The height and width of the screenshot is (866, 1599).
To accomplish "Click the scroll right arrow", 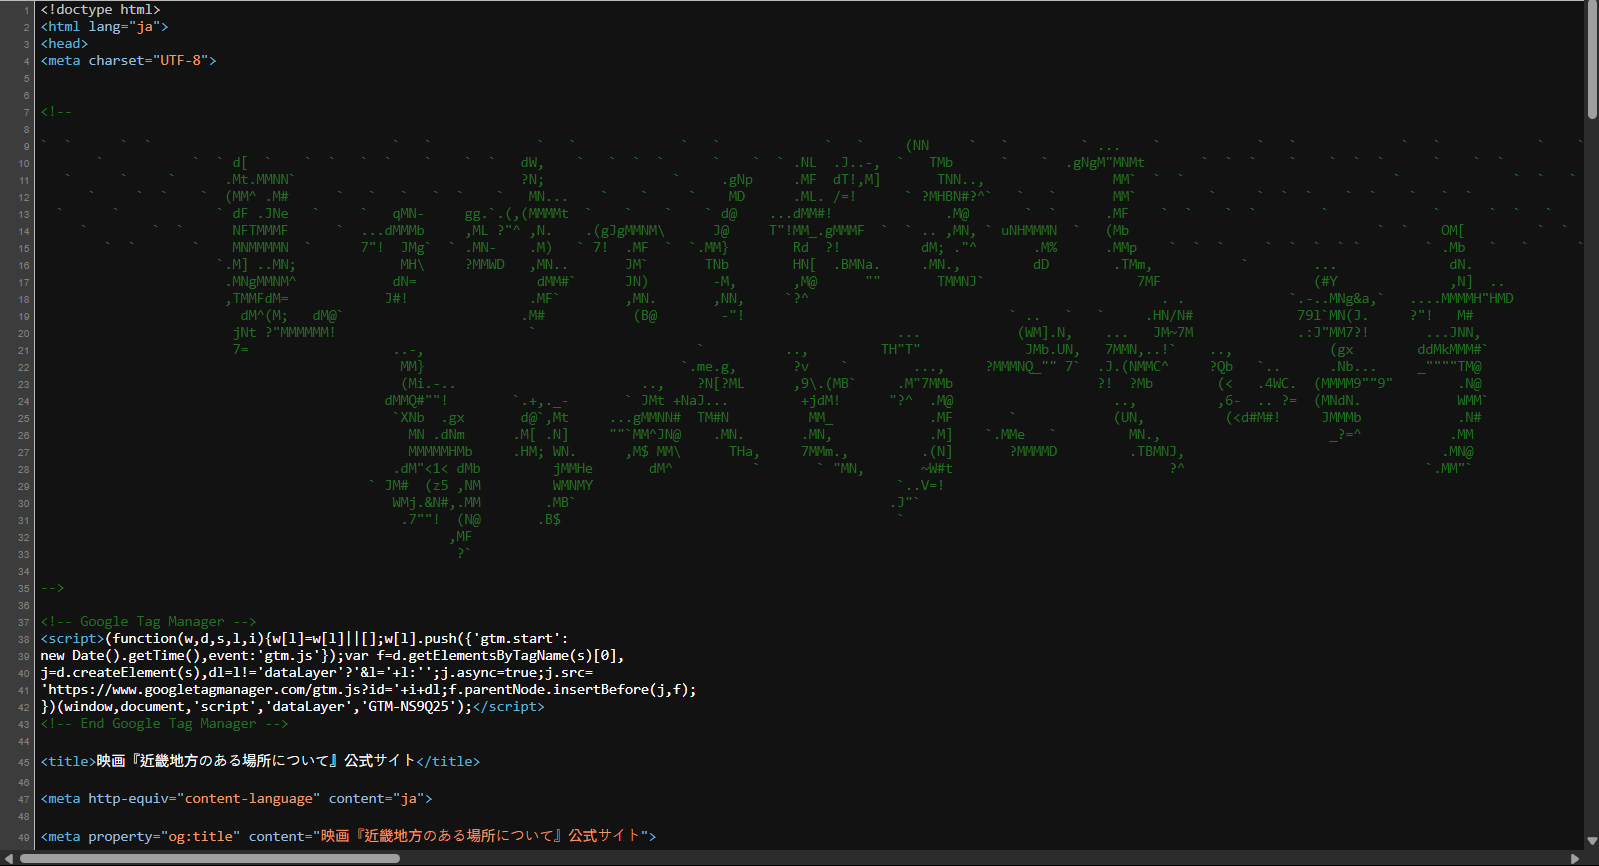I will click(1576, 858).
